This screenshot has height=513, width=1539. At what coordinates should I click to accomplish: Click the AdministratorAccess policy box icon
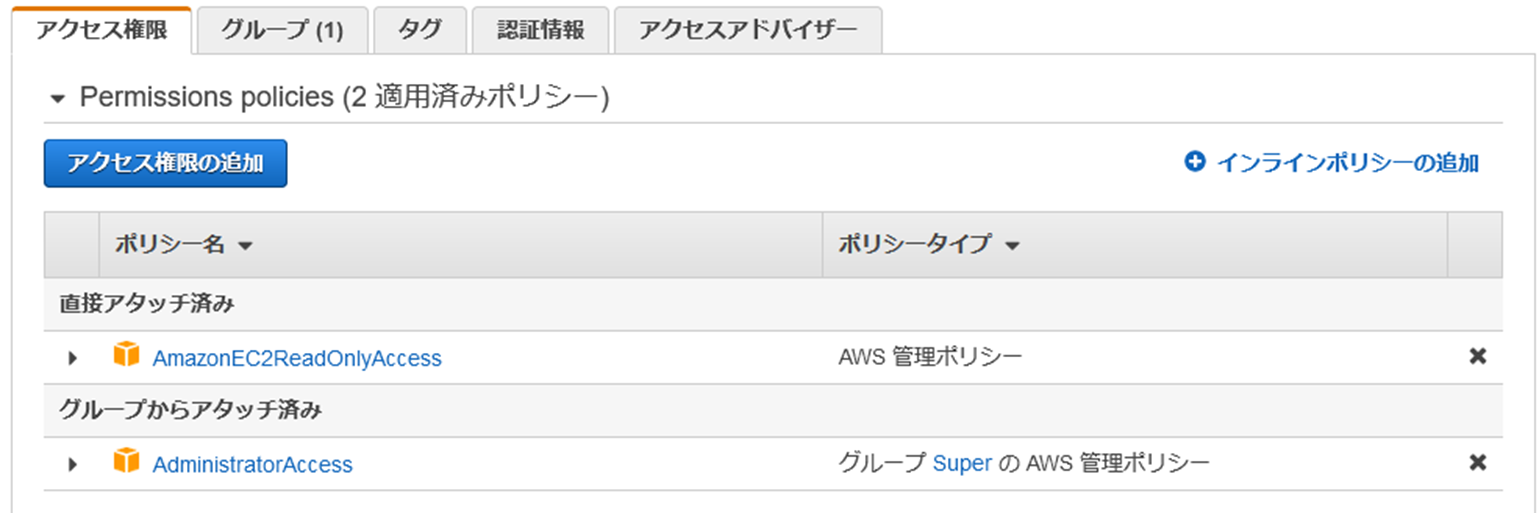[126, 462]
